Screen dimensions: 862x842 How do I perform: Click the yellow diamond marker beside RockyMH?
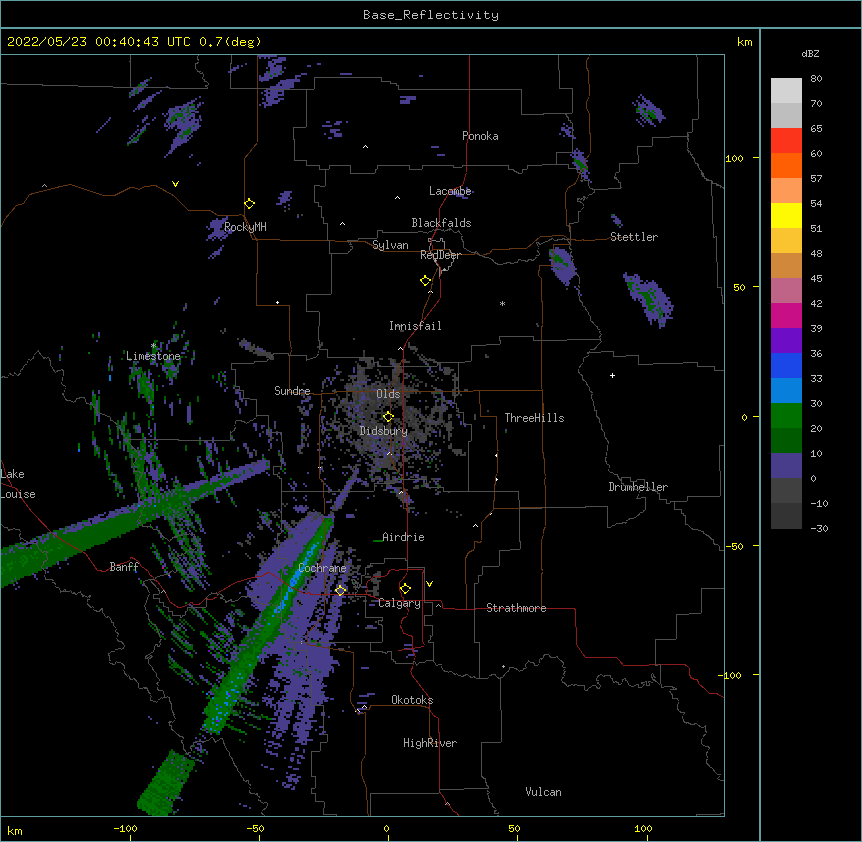(x=249, y=203)
